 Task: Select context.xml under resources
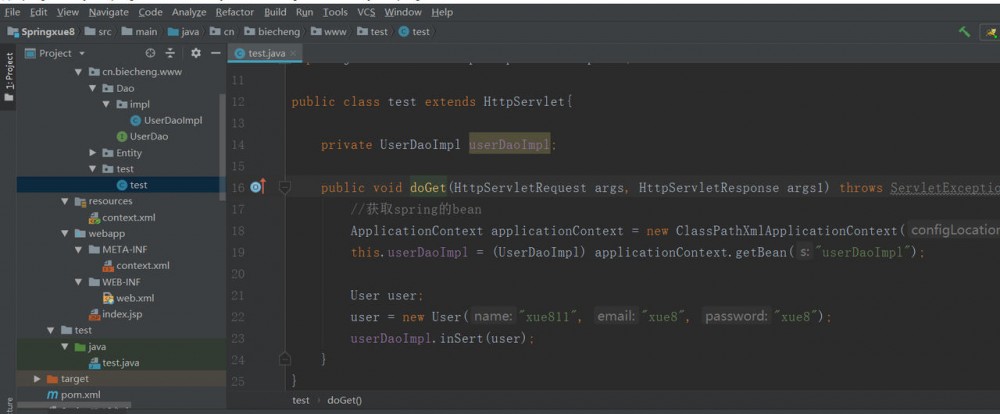click(x=122, y=217)
